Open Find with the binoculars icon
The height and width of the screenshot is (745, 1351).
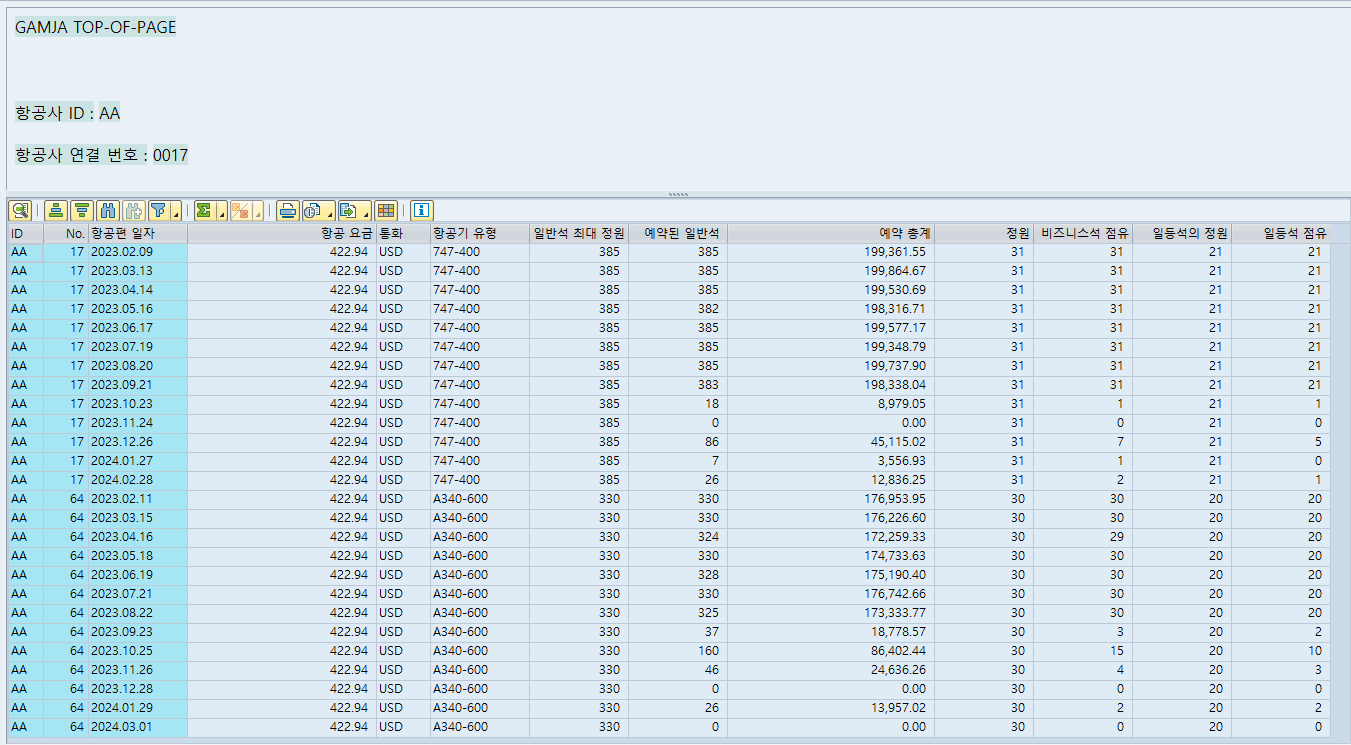click(x=108, y=210)
